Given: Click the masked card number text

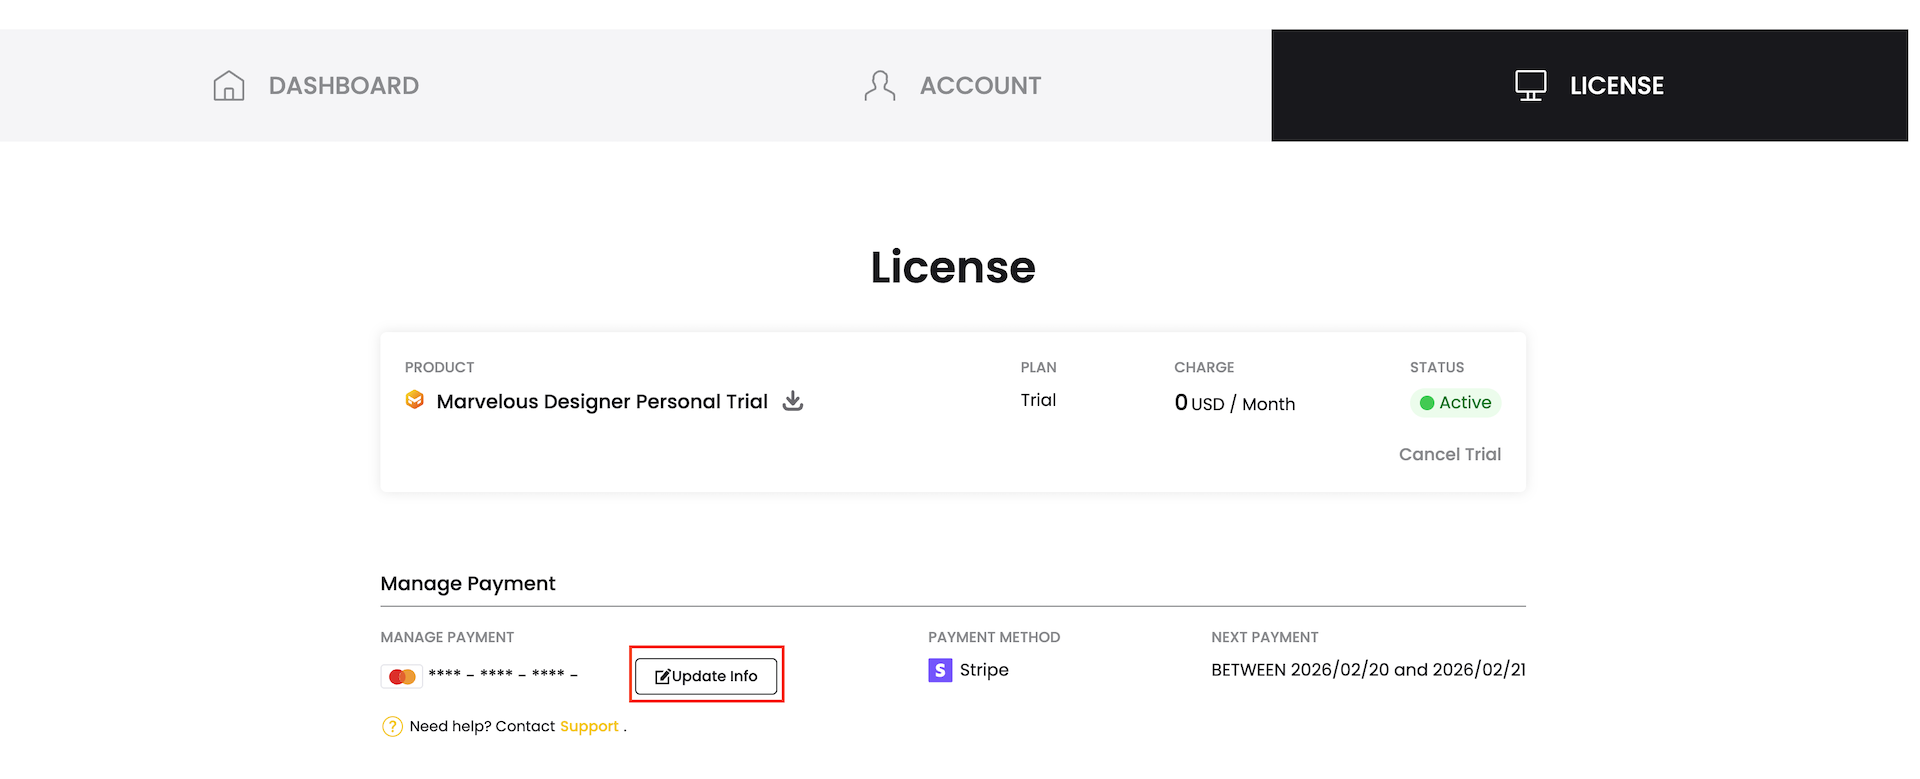Looking at the screenshot, I should point(503,675).
